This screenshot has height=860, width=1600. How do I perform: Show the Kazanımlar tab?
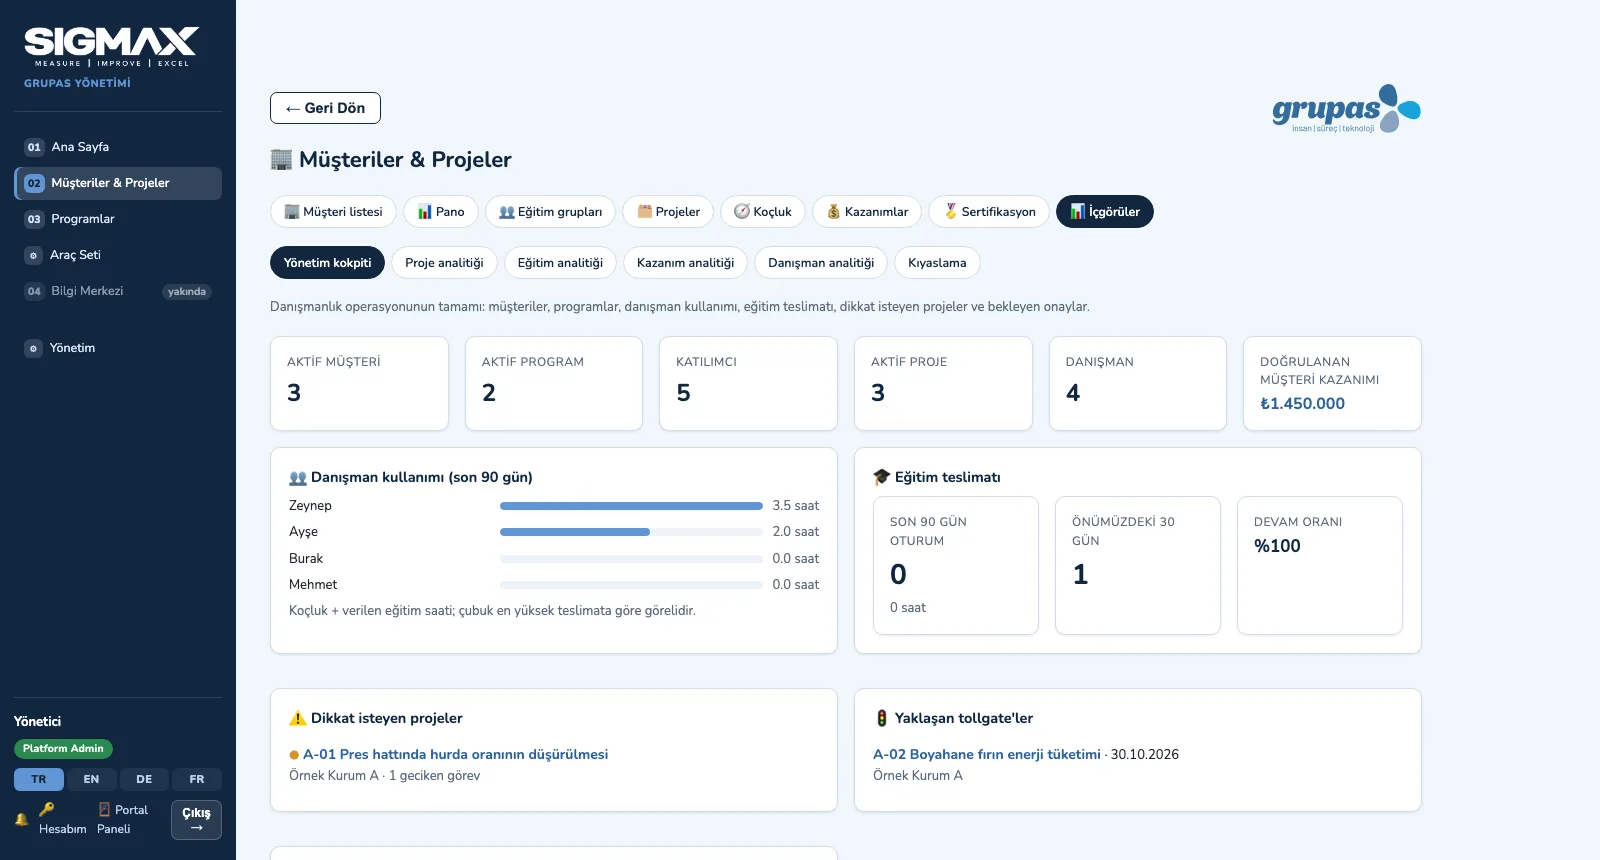coord(867,212)
